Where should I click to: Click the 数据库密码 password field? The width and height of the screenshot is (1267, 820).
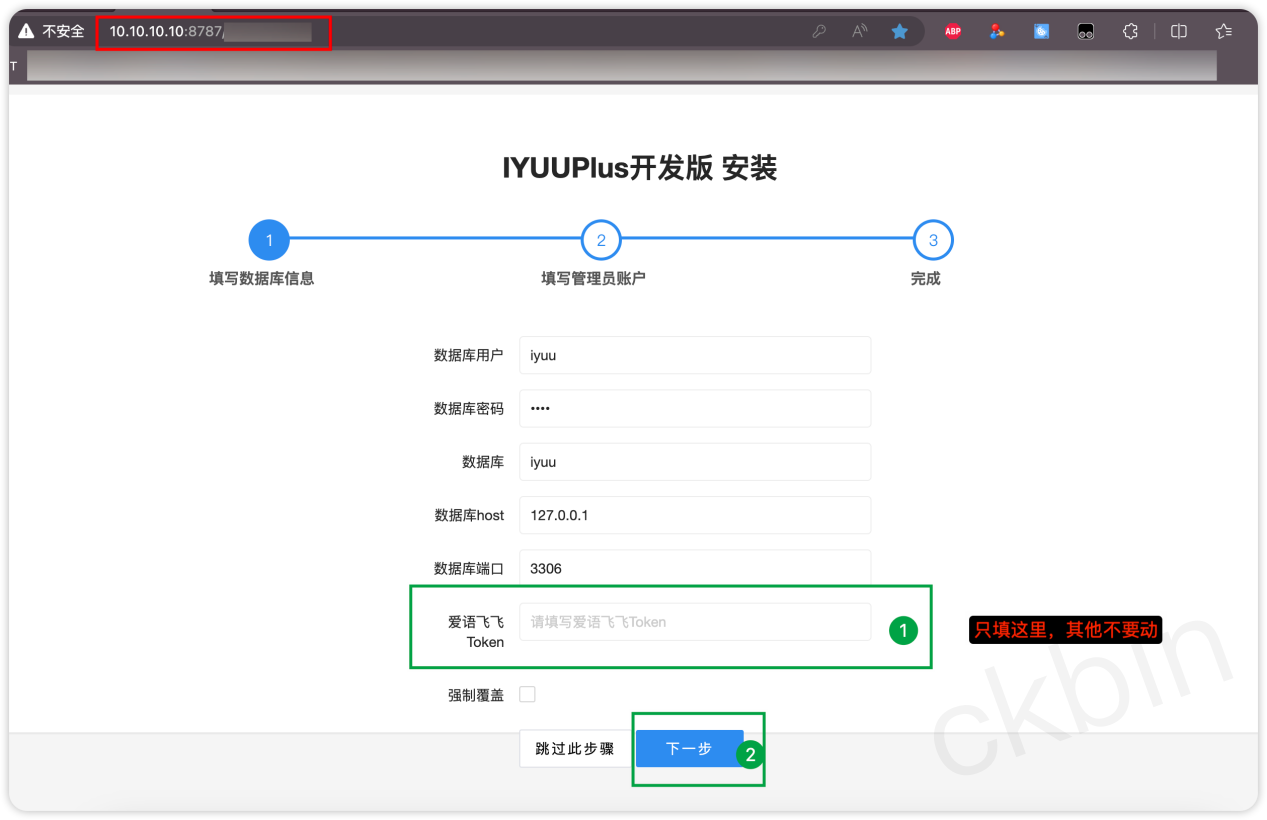[x=695, y=408]
